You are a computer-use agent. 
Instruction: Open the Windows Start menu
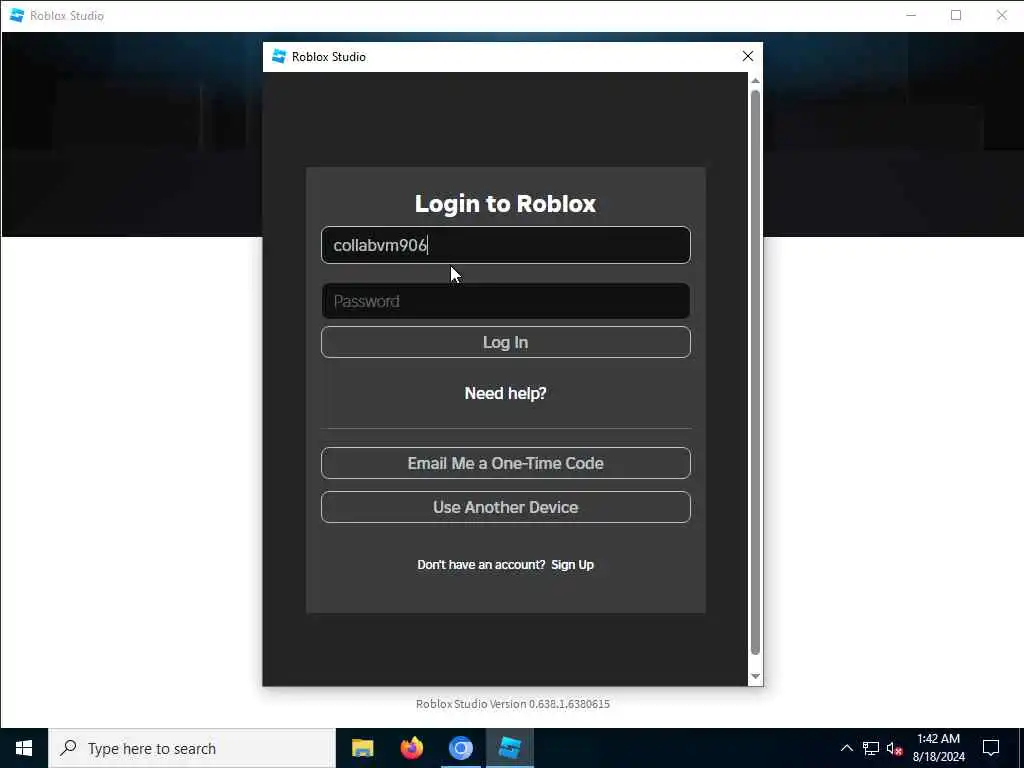point(24,748)
